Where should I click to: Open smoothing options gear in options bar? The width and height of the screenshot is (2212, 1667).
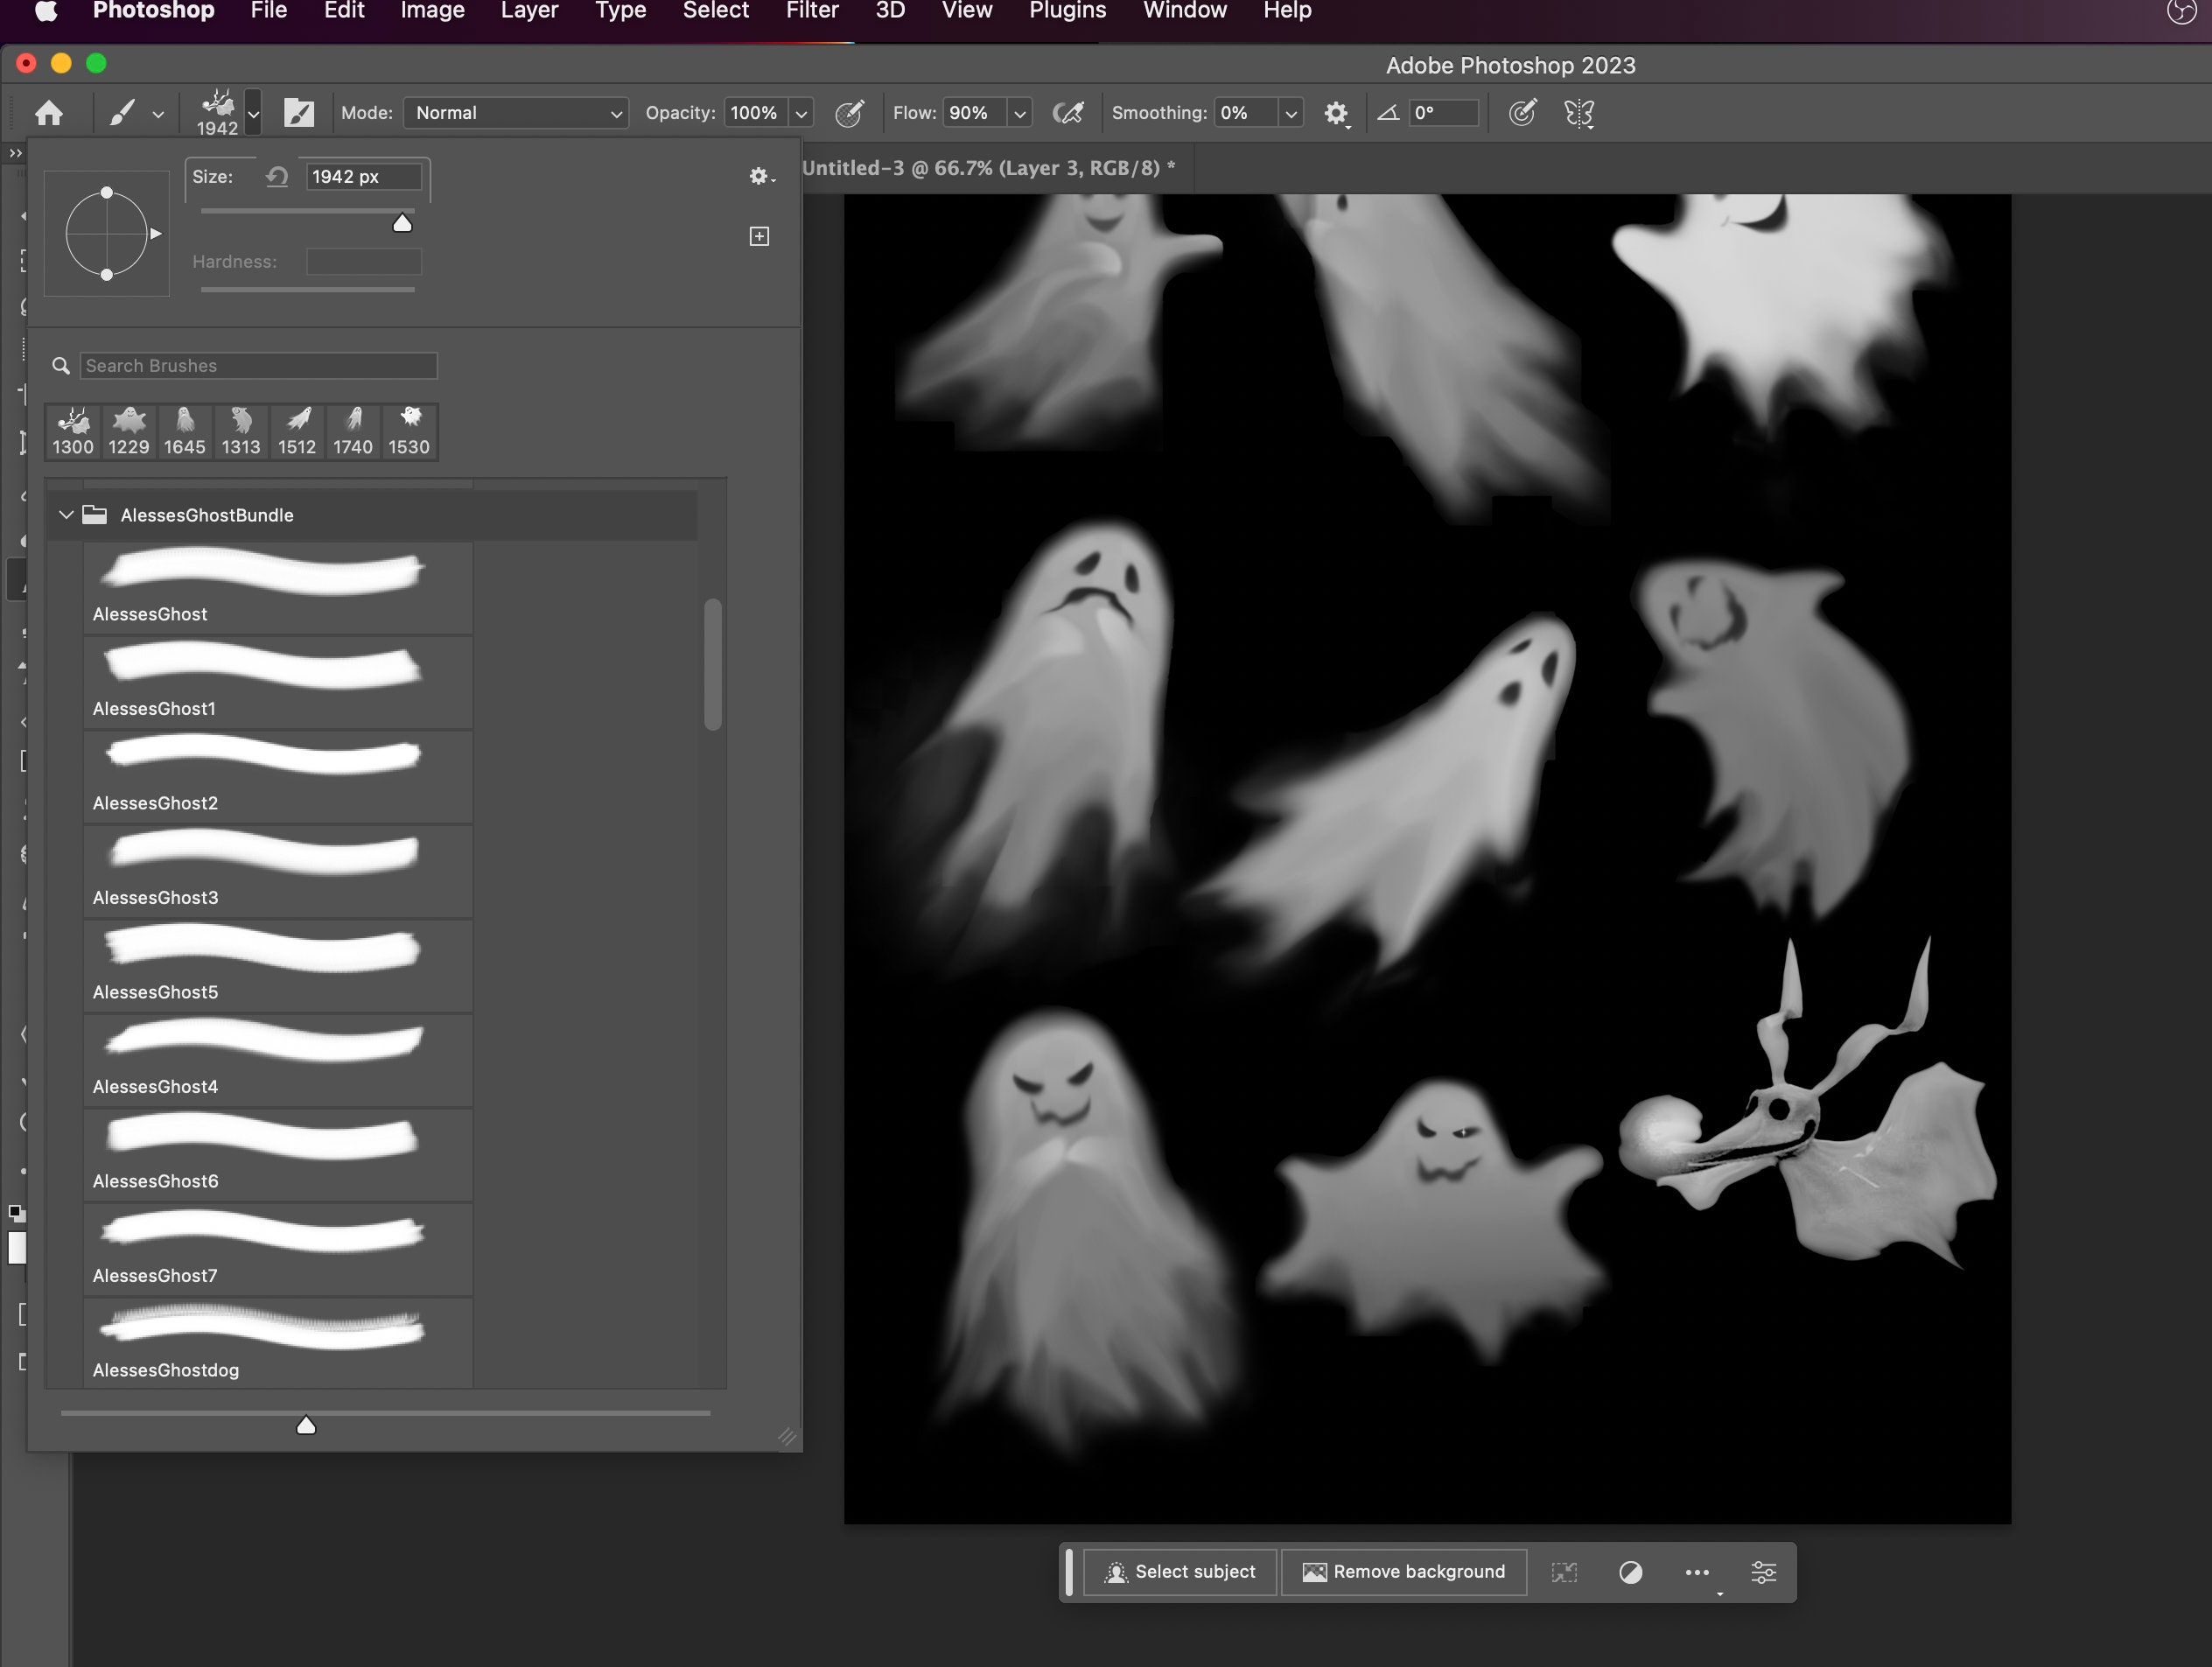point(1337,113)
